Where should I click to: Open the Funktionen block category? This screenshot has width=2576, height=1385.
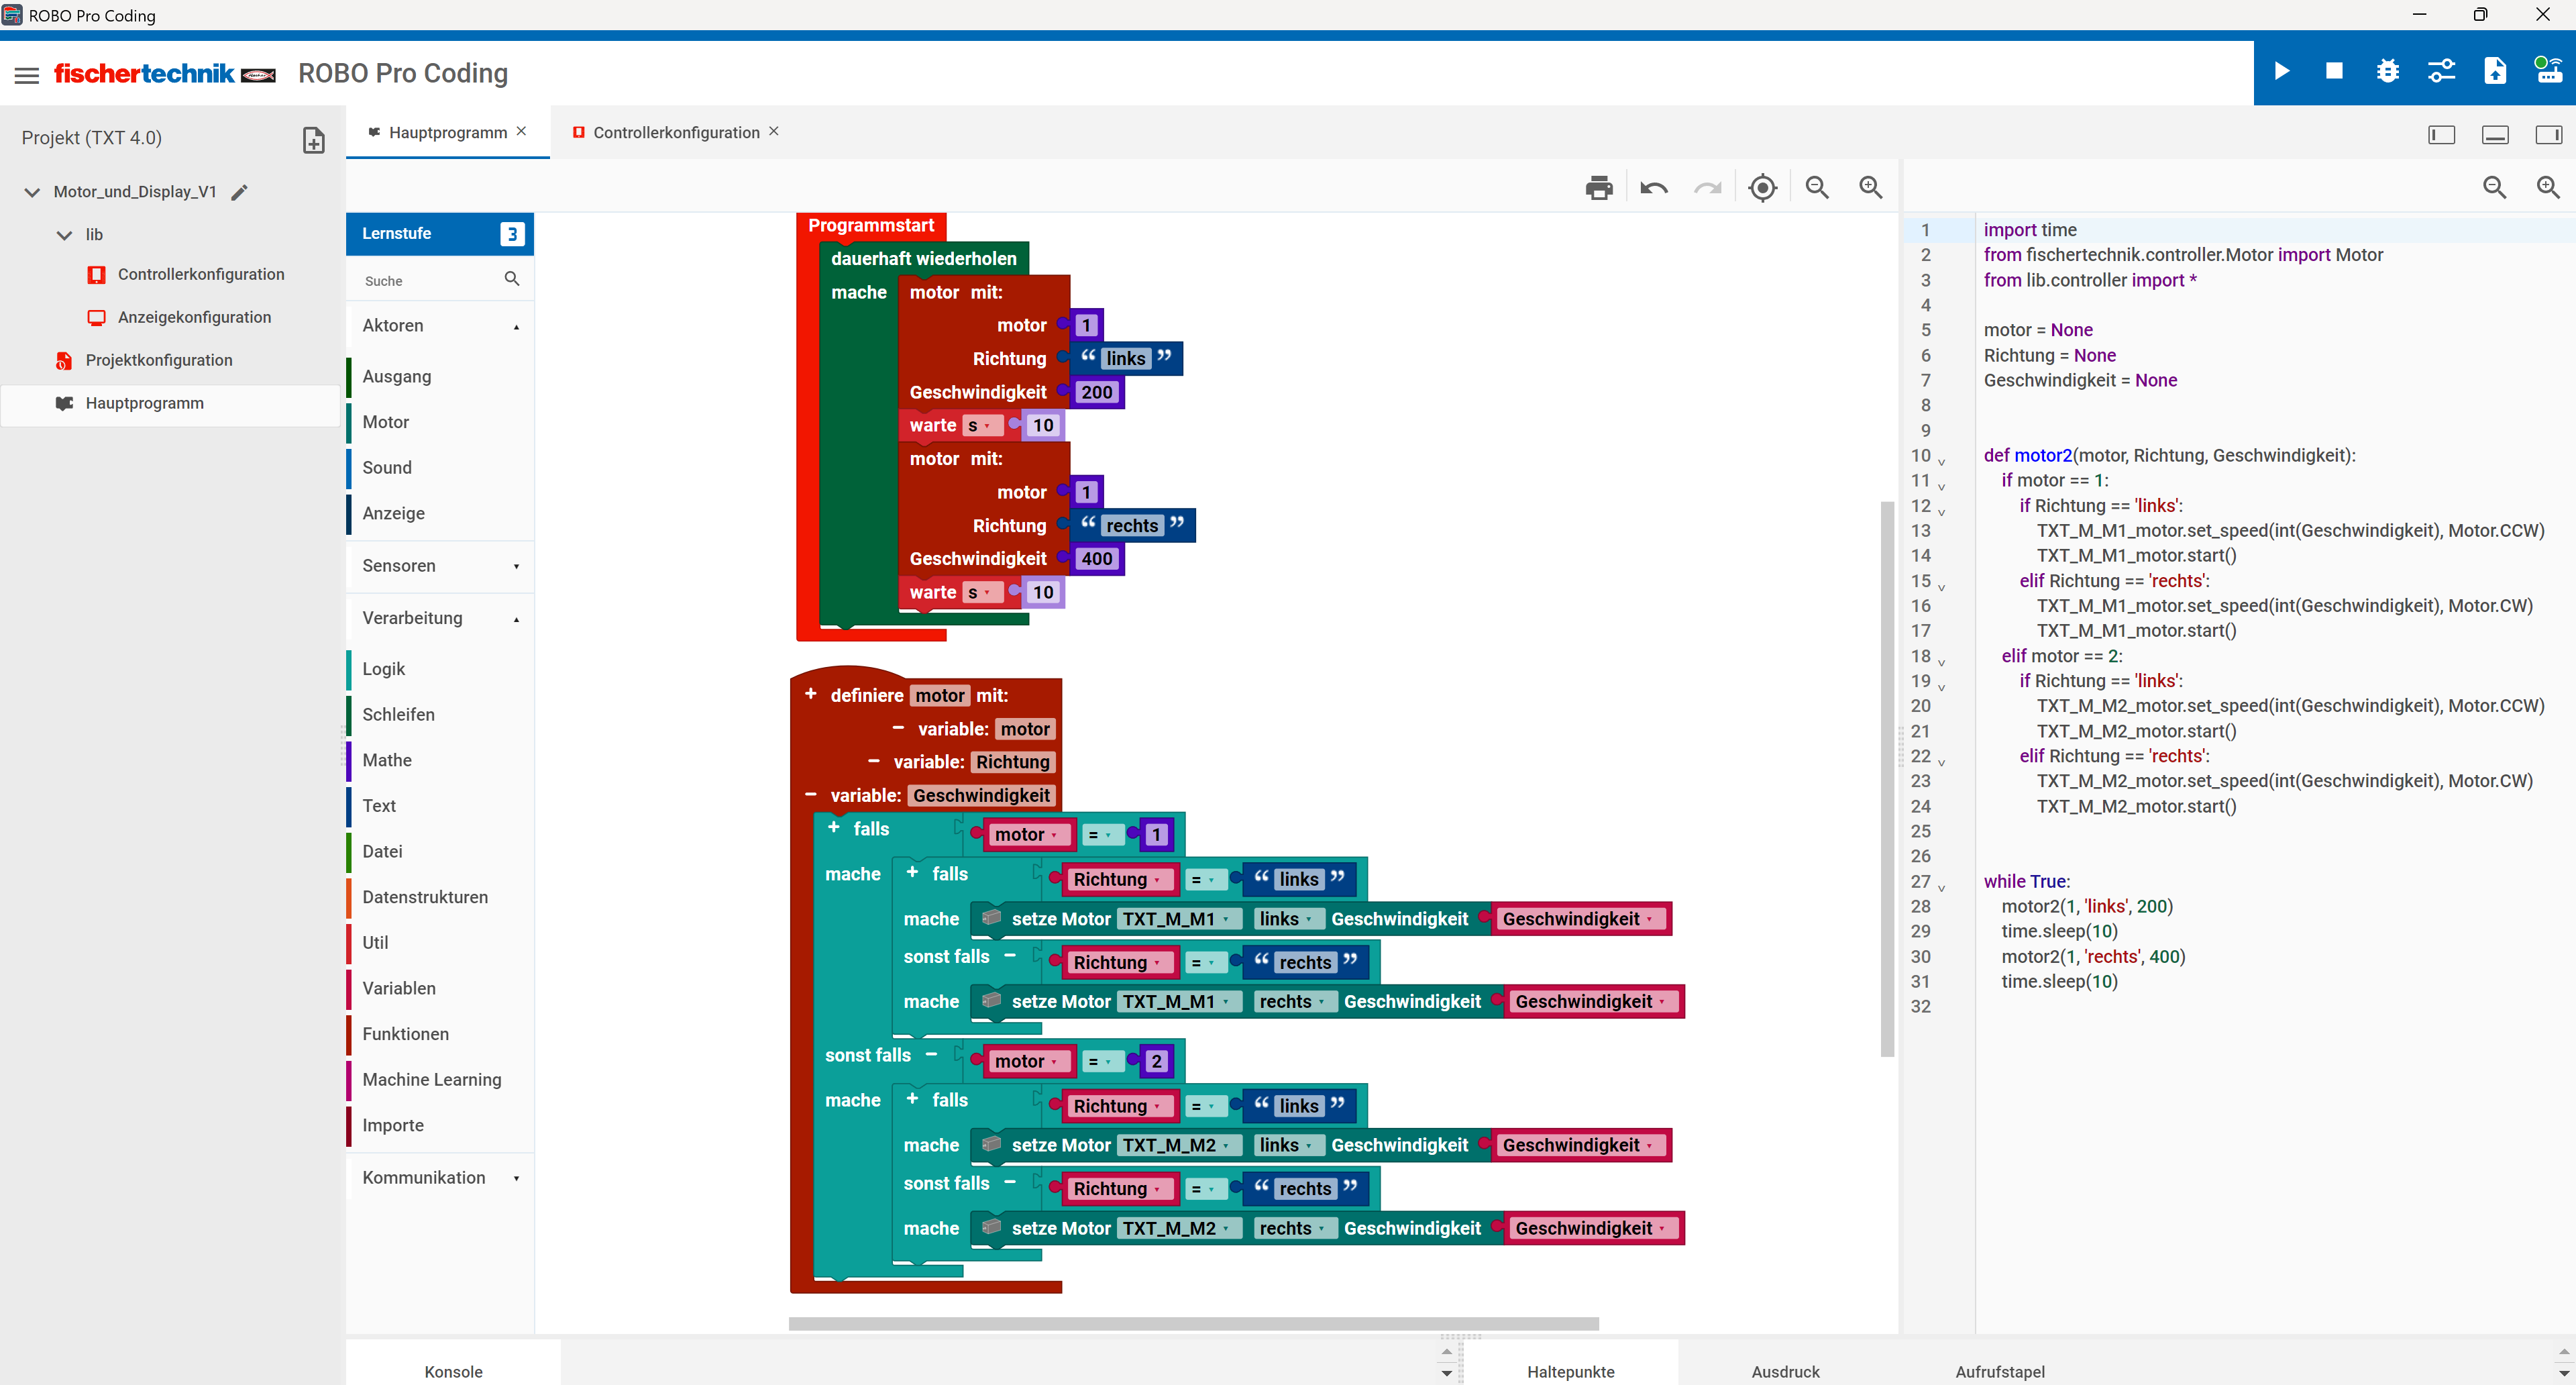click(x=440, y=1033)
